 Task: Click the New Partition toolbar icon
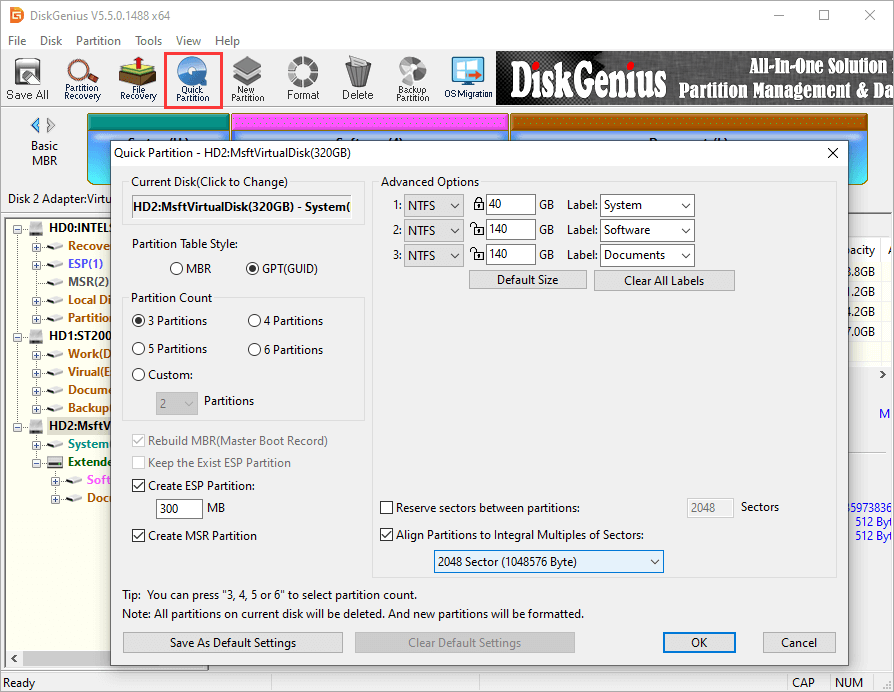coord(248,79)
